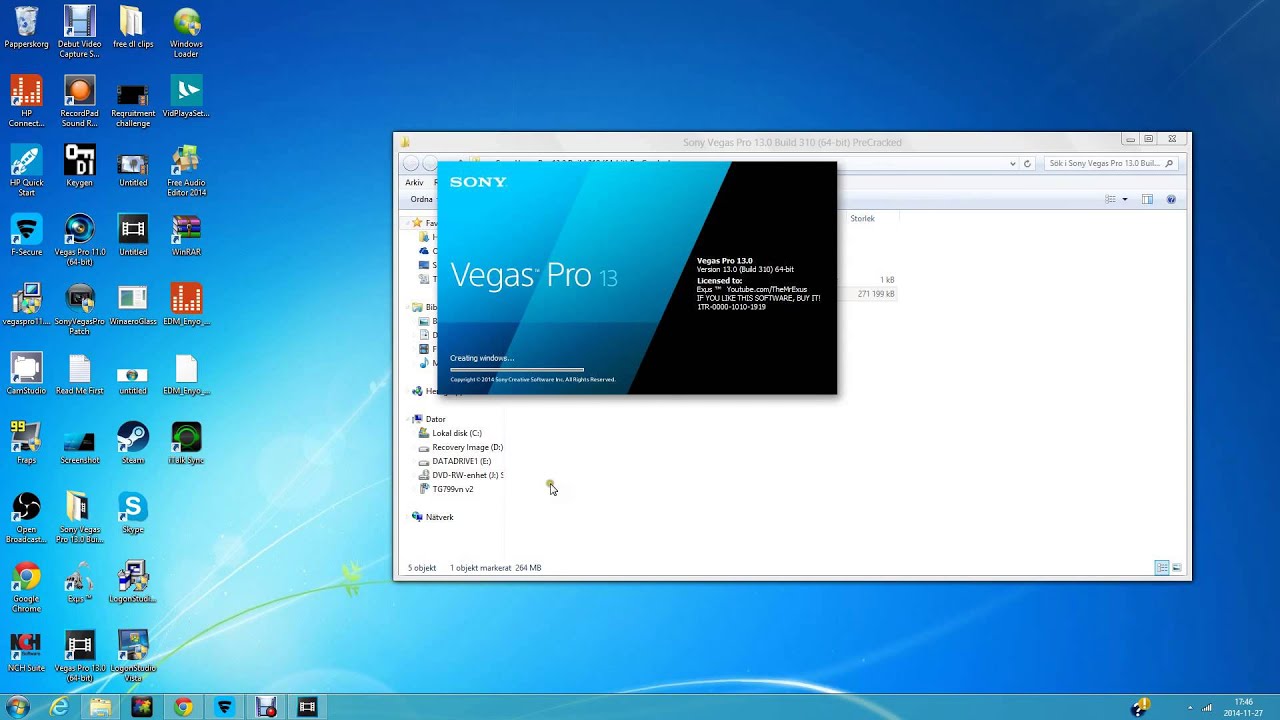The height and width of the screenshot is (720, 1280).
Task: Open the view options dropdown arrow
Action: click(1125, 199)
